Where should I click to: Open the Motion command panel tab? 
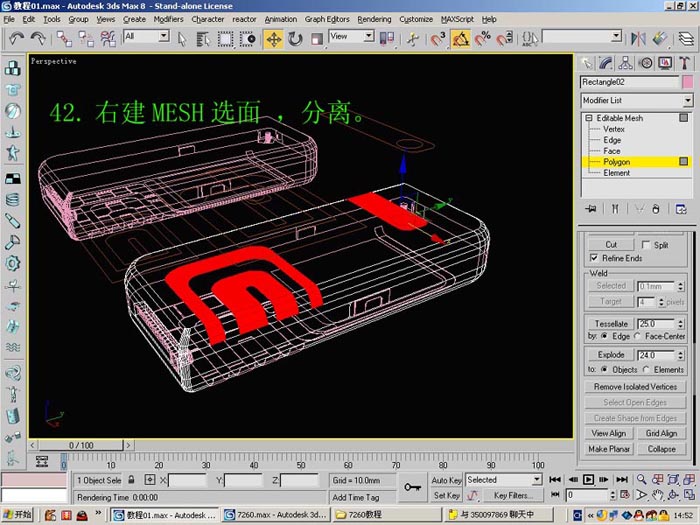(646, 63)
